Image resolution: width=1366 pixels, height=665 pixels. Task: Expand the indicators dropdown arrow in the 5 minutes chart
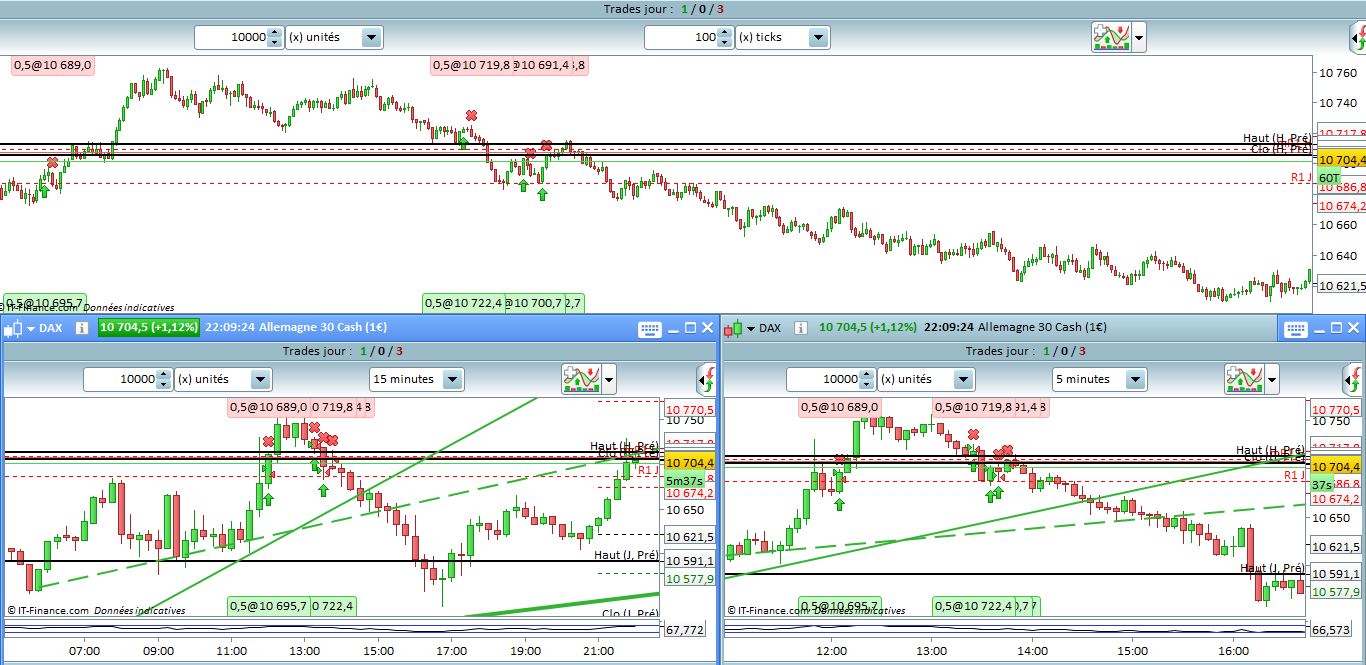(x=1272, y=380)
